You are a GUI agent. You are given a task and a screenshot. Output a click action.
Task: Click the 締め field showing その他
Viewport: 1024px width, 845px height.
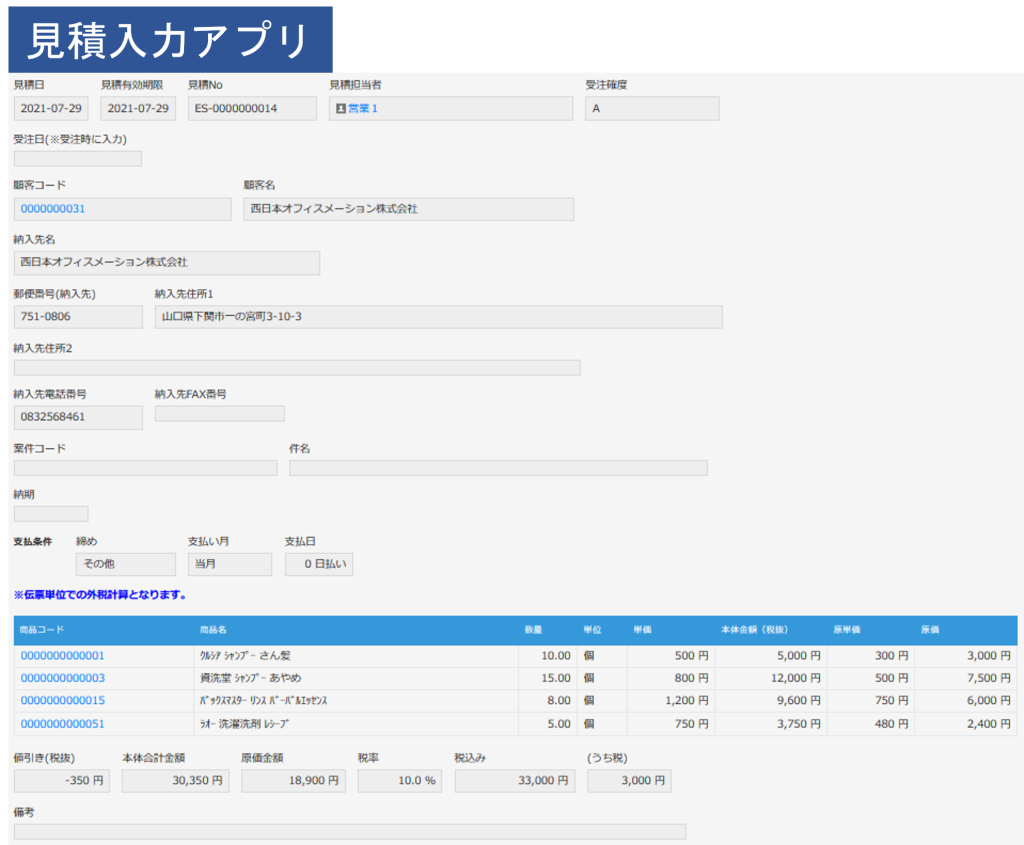125,564
